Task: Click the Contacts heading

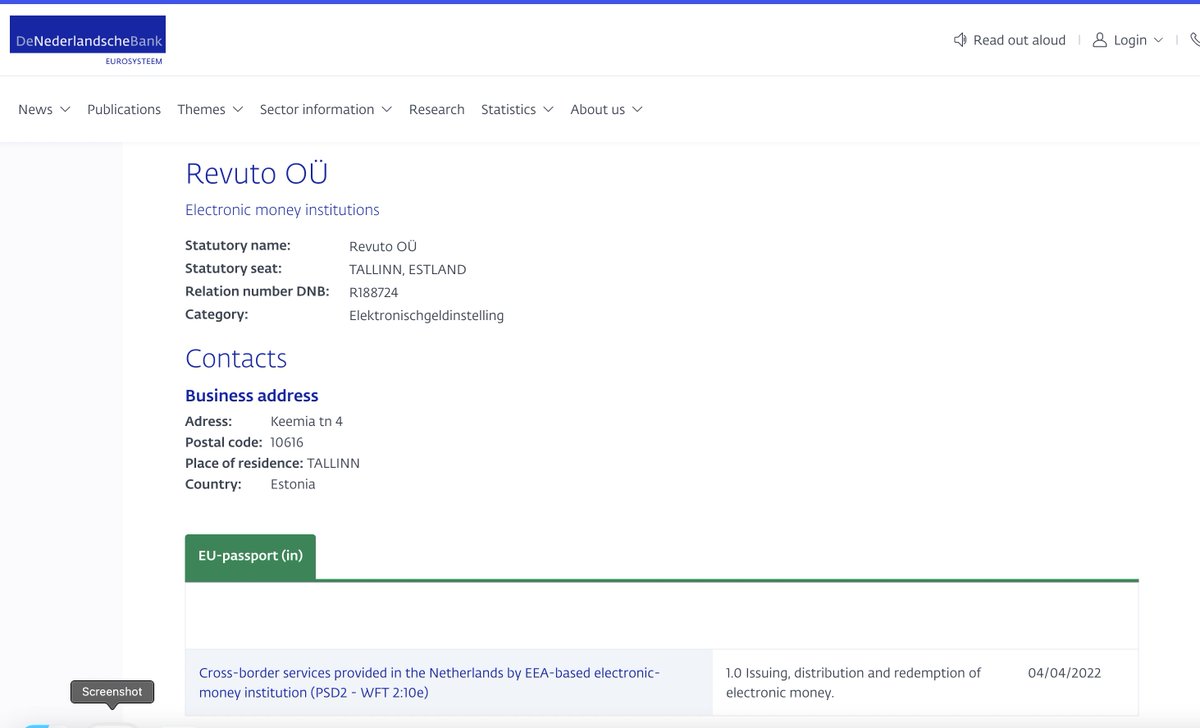Action: pyautogui.click(x=236, y=358)
